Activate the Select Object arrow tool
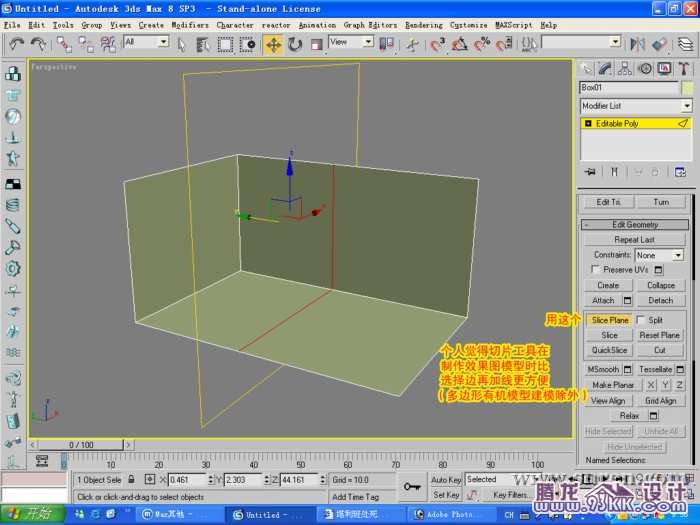Viewport: 700px width, 525px height. [x=181, y=45]
